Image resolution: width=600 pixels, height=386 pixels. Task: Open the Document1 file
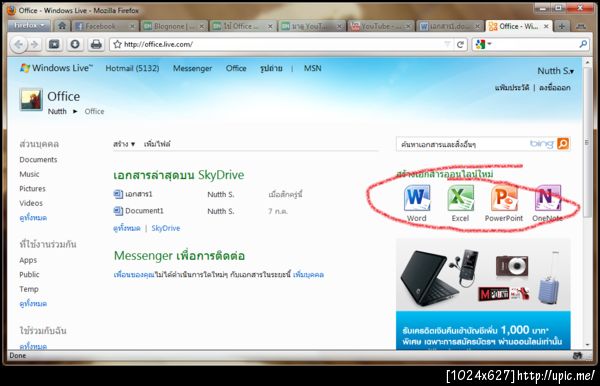click(144, 211)
